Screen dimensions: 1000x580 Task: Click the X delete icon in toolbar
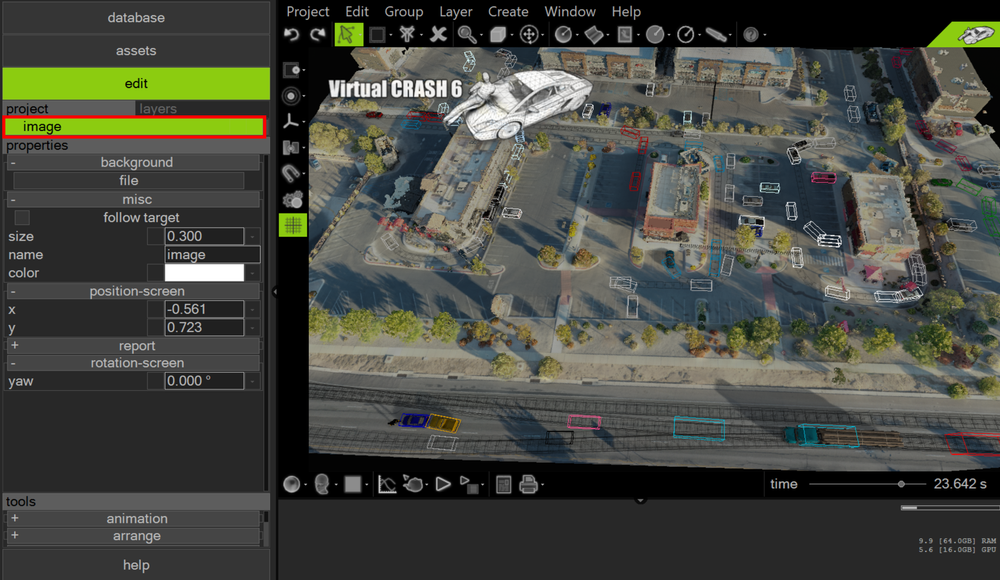tap(438, 34)
